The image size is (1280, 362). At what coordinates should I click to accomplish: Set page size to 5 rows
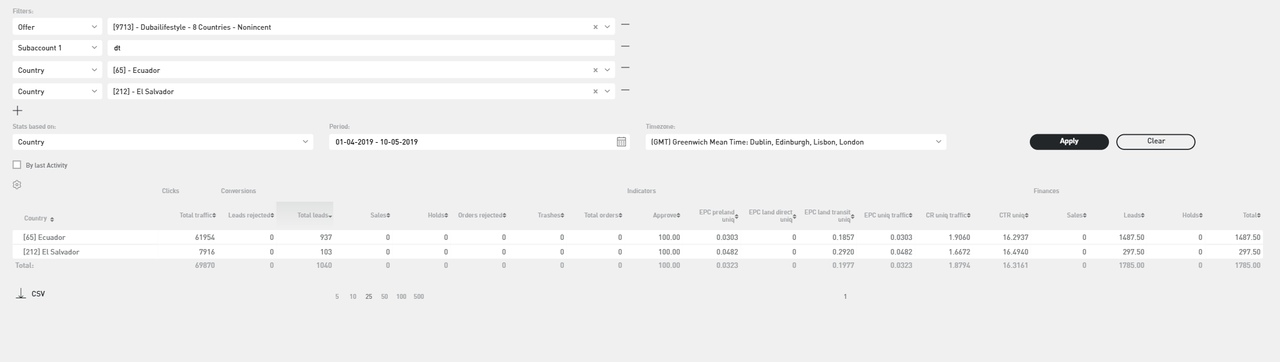[337, 297]
